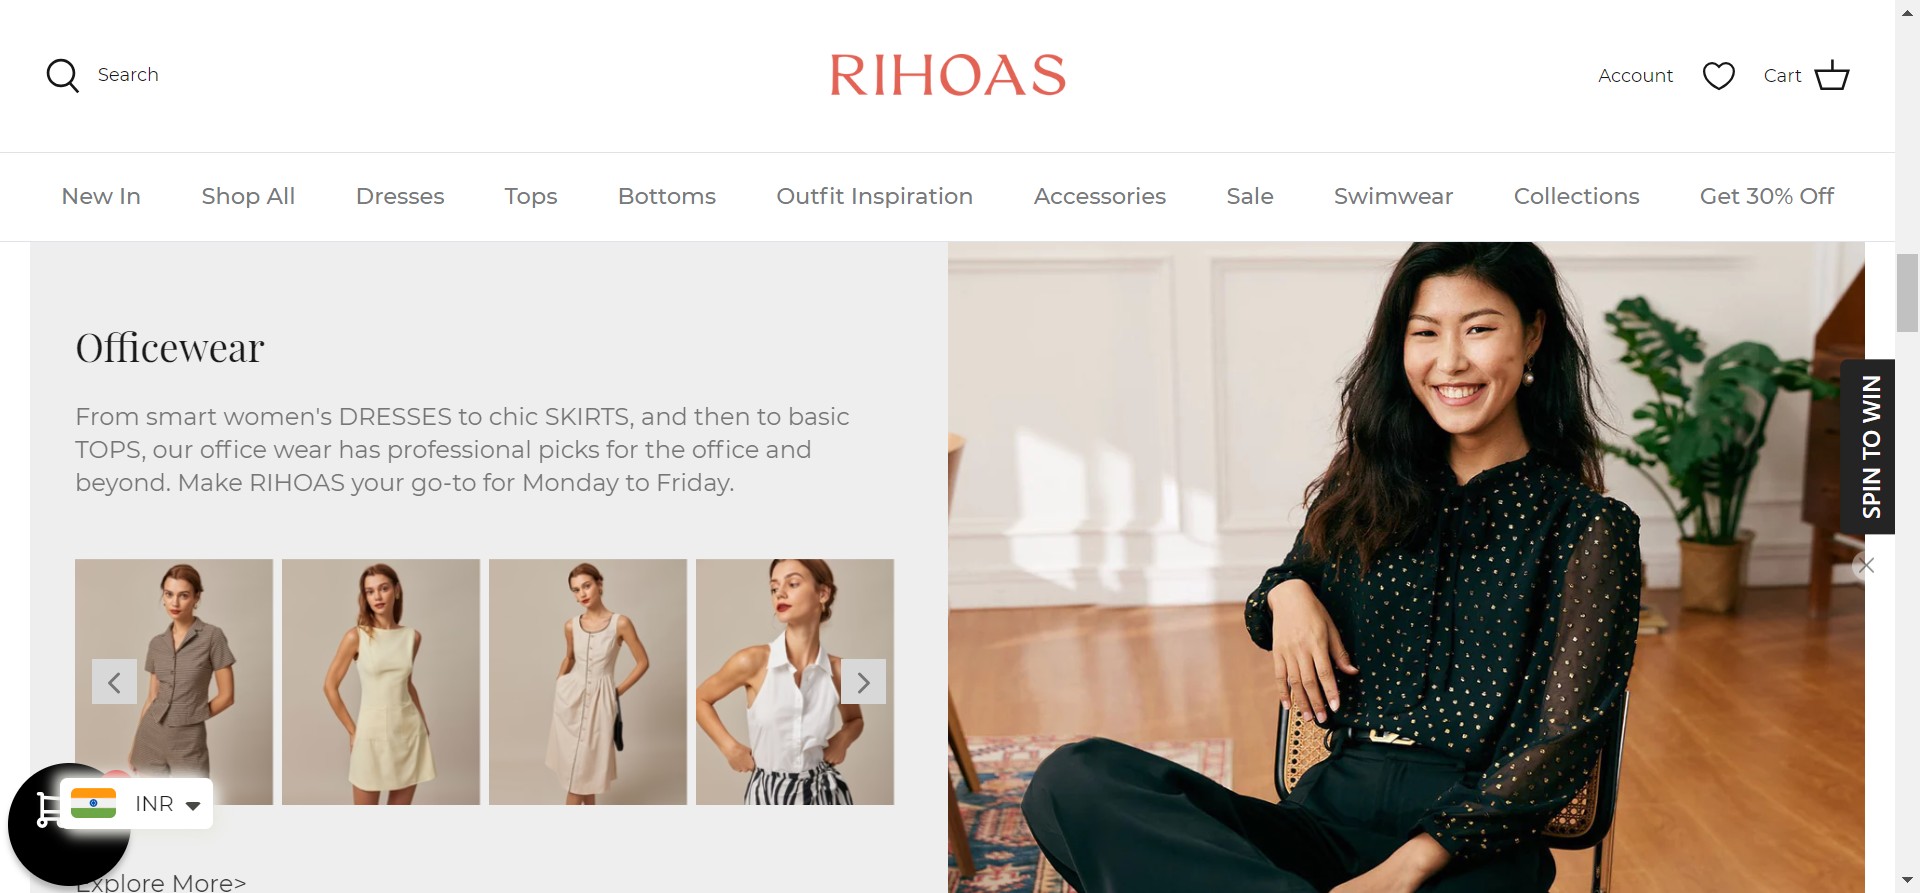Screen dimensions: 1920x893
Task: Click the magnifying glass search icon
Action: 63,75
